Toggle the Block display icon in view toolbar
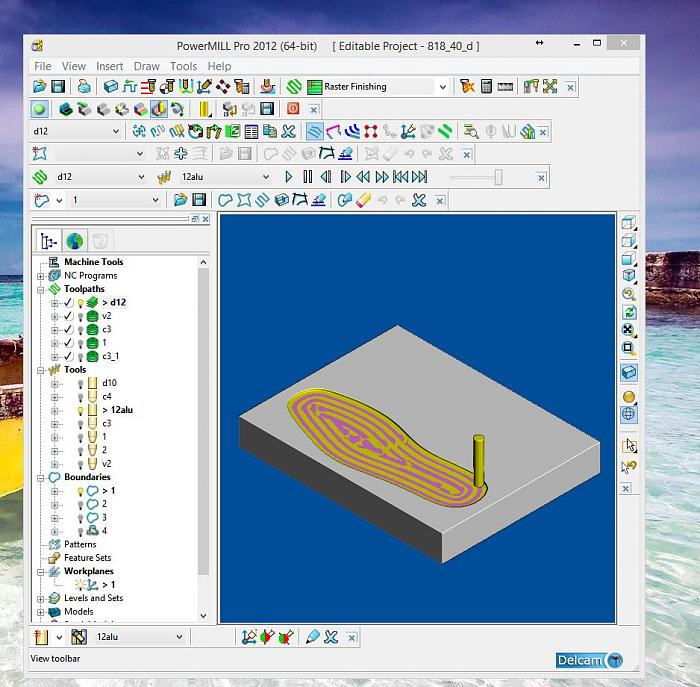Viewport: 700px width, 687px height. pos(629,372)
